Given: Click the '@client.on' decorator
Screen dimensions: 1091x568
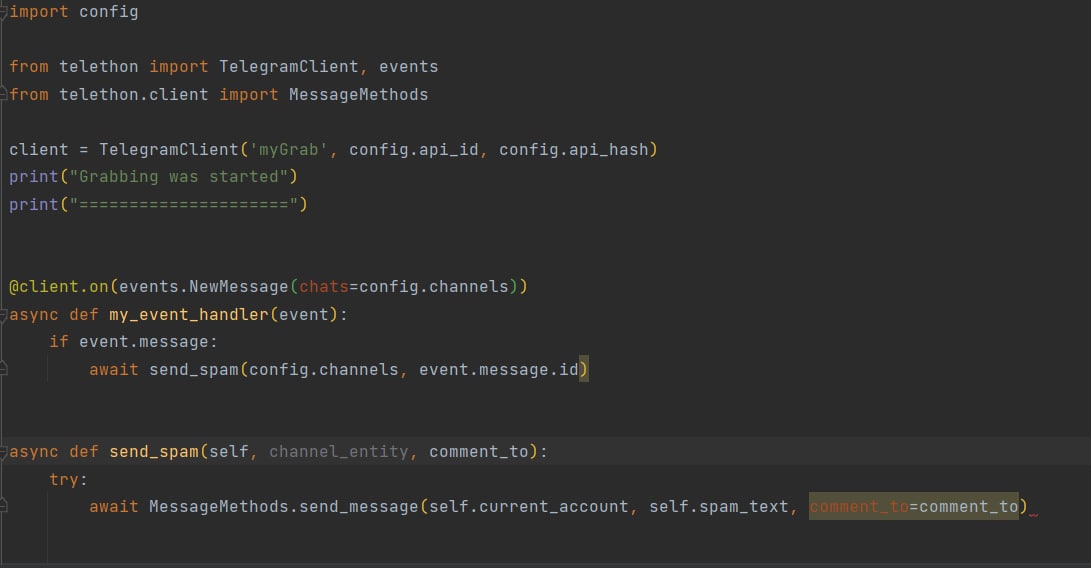Looking at the screenshot, I should click(x=58, y=287).
